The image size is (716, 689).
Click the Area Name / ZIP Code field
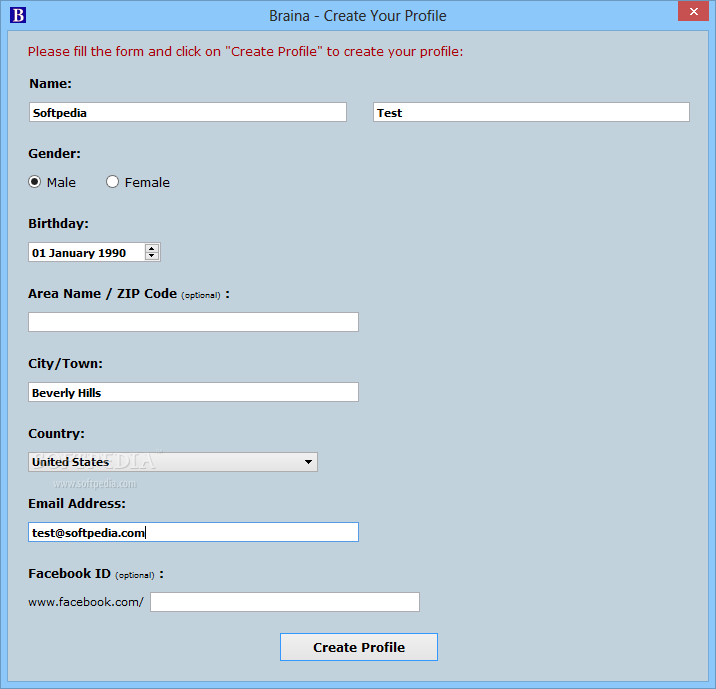tap(193, 322)
